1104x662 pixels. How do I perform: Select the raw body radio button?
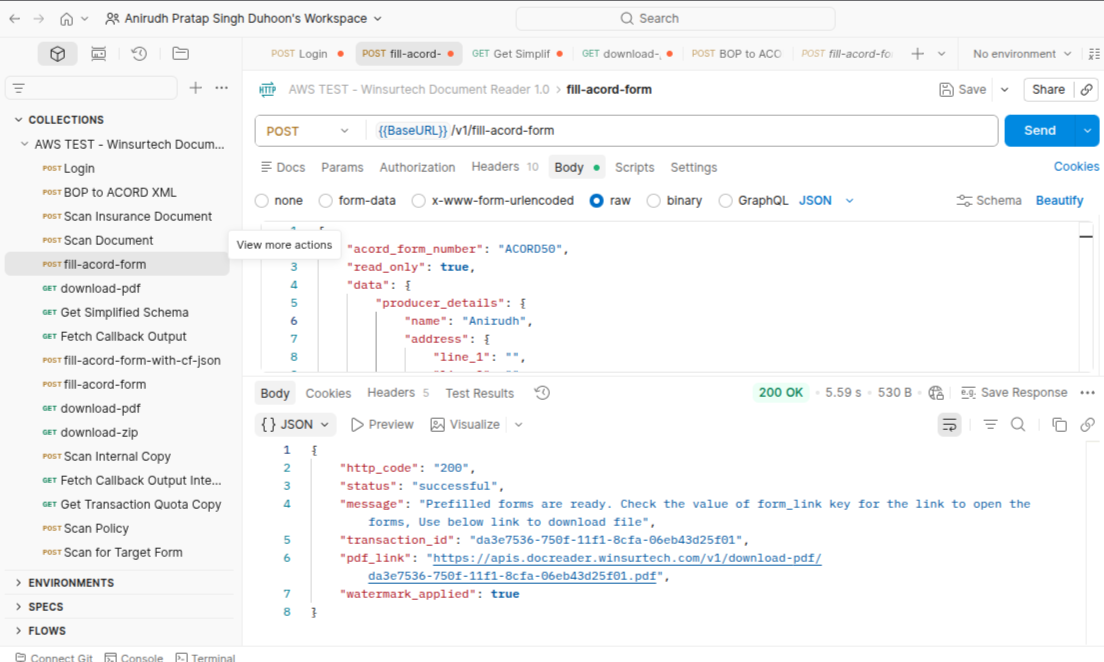click(x=596, y=201)
